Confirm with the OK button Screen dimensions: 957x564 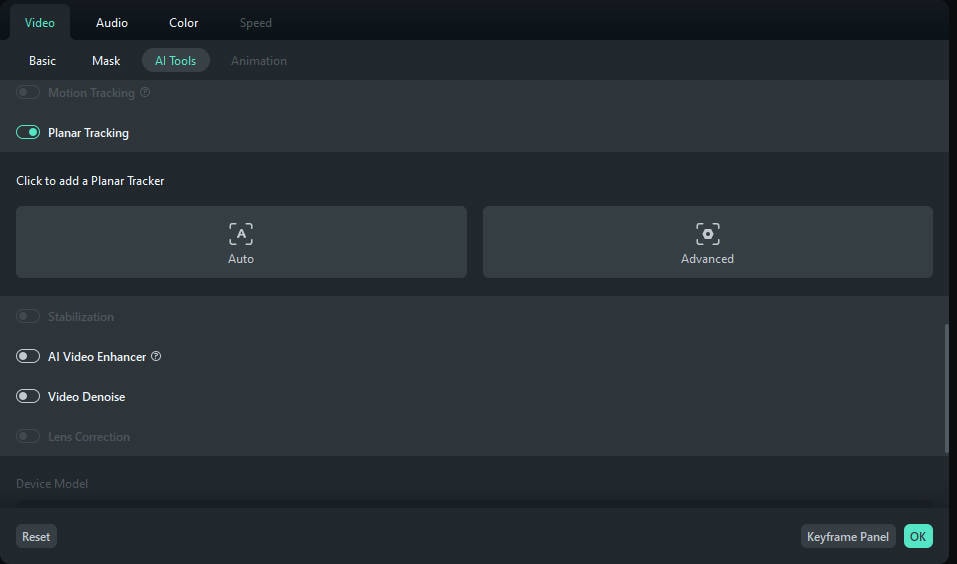(x=918, y=537)
